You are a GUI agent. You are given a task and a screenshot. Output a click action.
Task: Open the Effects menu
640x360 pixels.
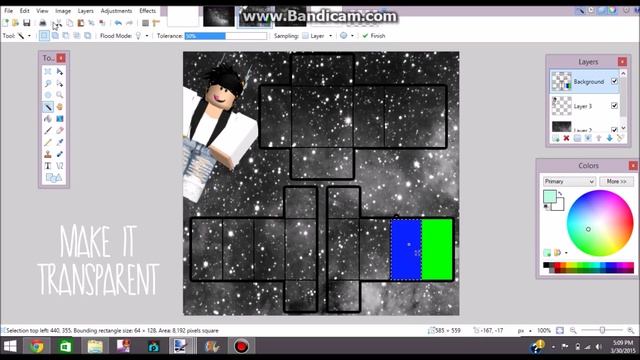point(147,11)
